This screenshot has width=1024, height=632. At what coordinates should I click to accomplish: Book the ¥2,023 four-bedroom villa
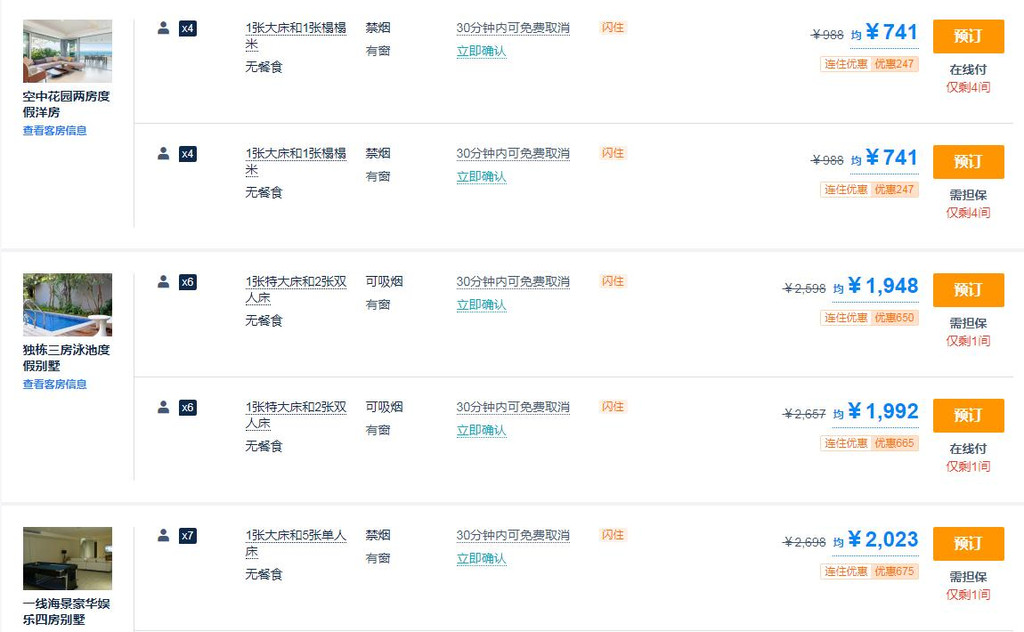point(967,543)
